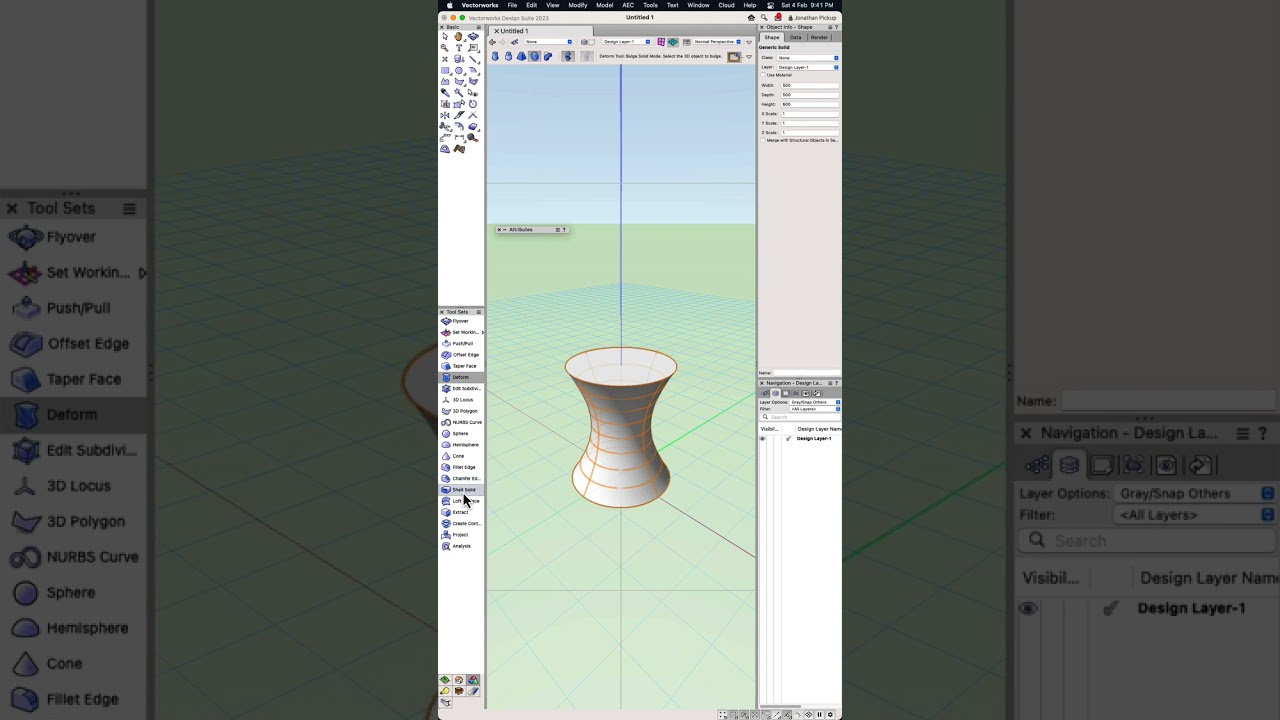Open the Class dropdown in Object Info
Screen dimensions: 1280x720
pos(808,58)
